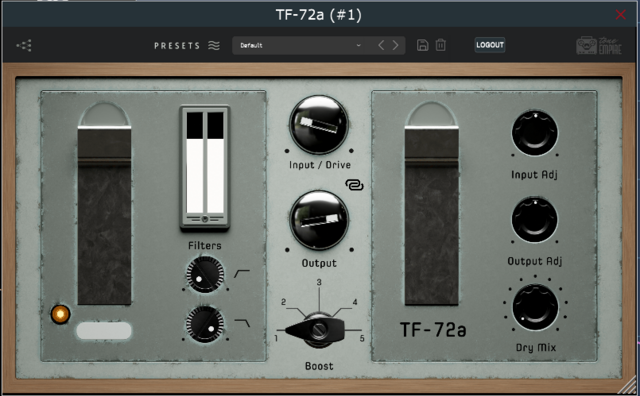Image resolution: width=640 pixels, height=396 pixels.
Task: Click the LOGOUT button
Action: click(x=490, y=45)
